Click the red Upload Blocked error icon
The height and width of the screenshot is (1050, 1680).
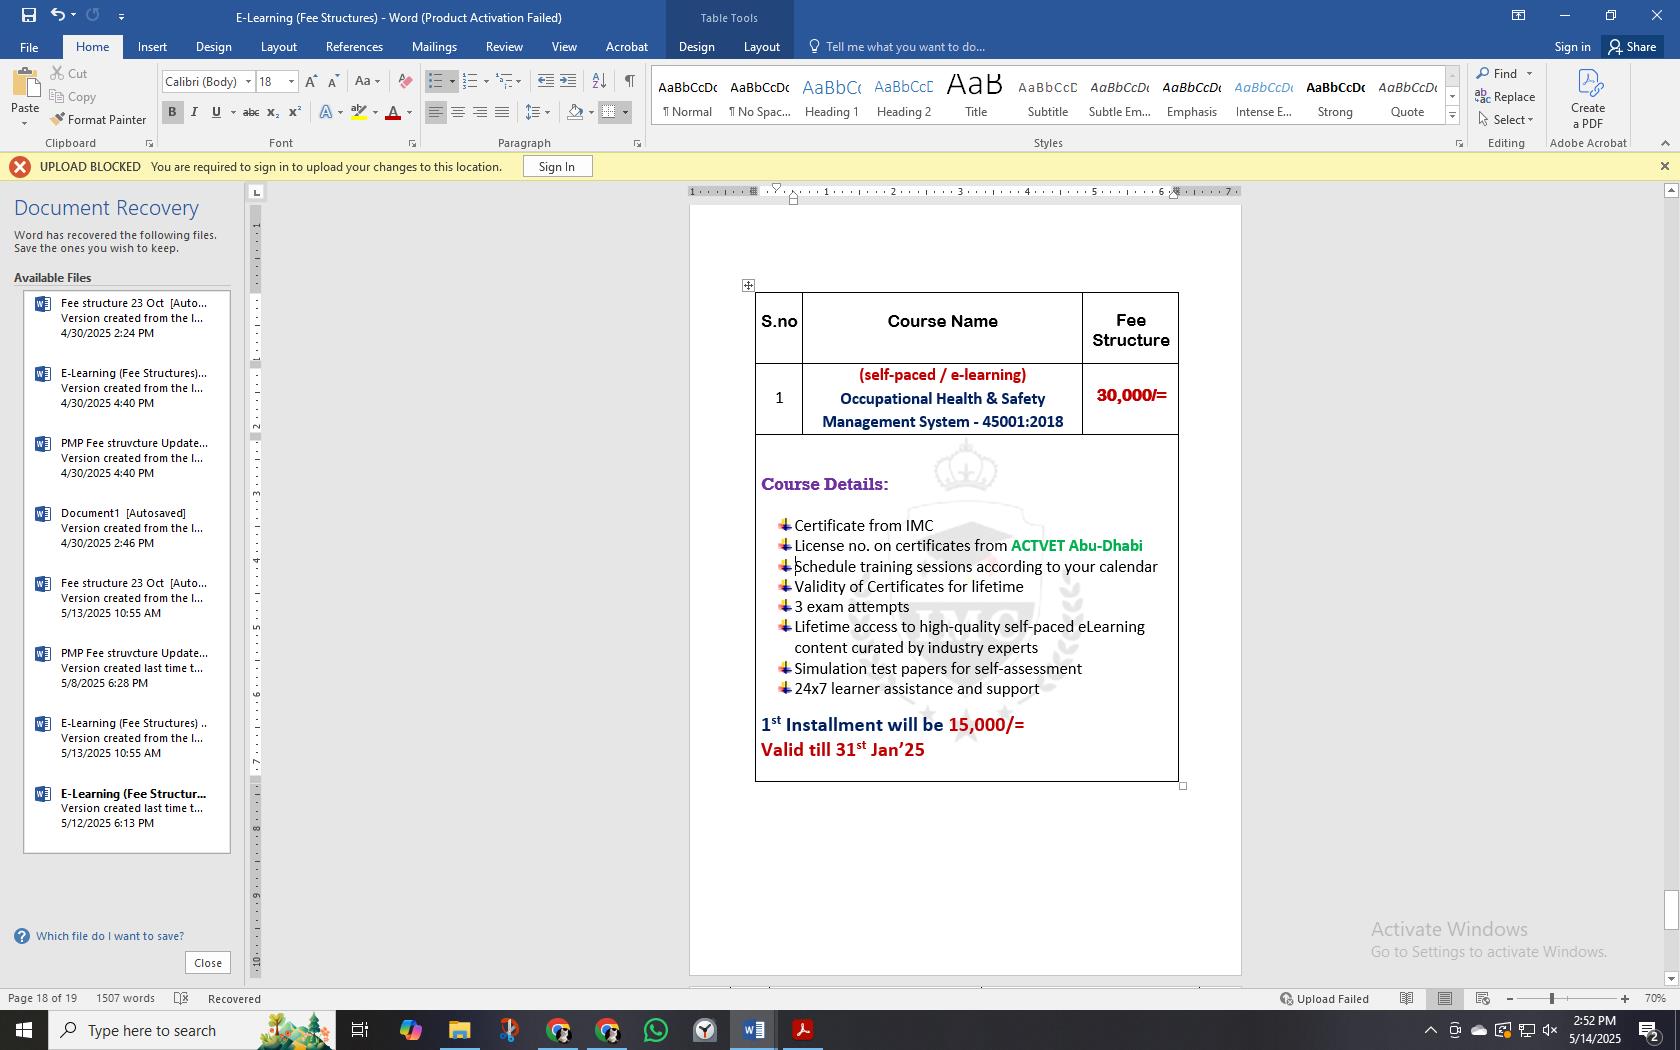(x=20, y=167)
